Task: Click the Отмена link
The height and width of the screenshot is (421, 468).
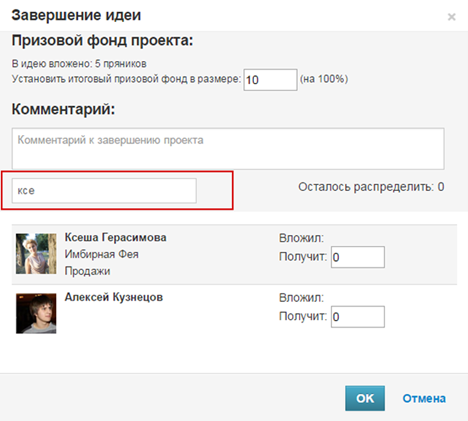Action: tap(424, 398)
